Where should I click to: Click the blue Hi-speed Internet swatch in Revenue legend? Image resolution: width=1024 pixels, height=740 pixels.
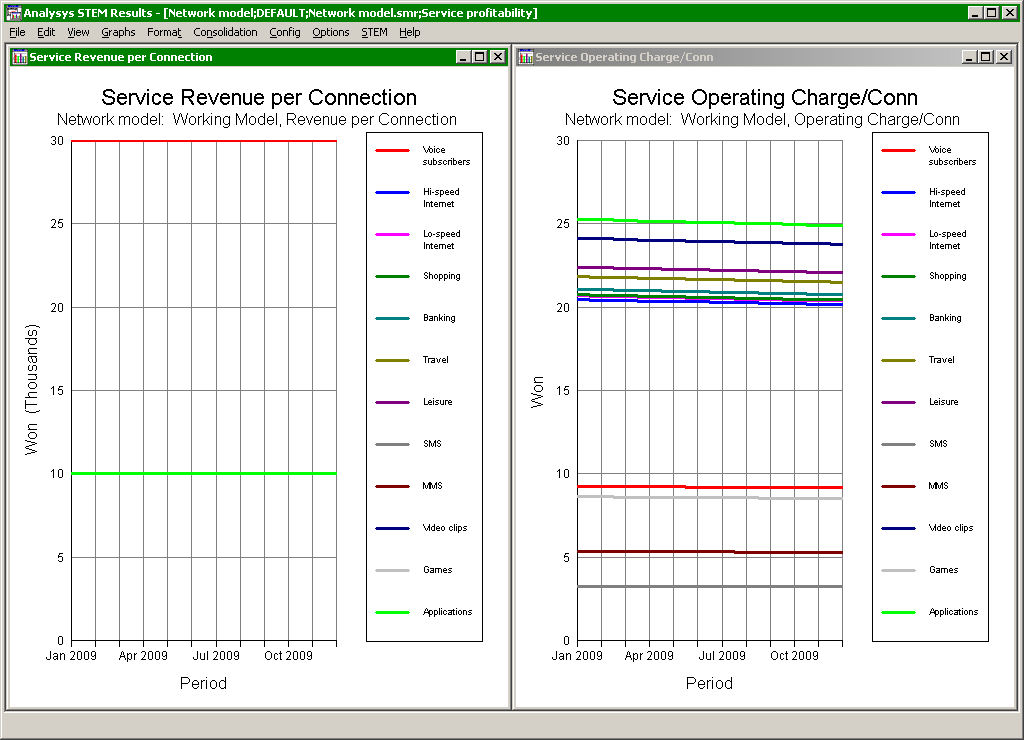coord(392,192)
